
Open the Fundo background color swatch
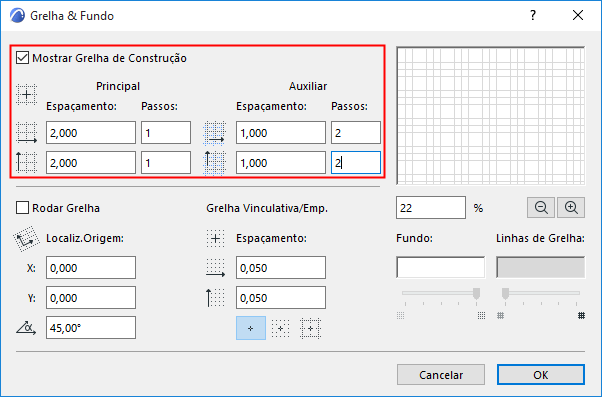440,267
